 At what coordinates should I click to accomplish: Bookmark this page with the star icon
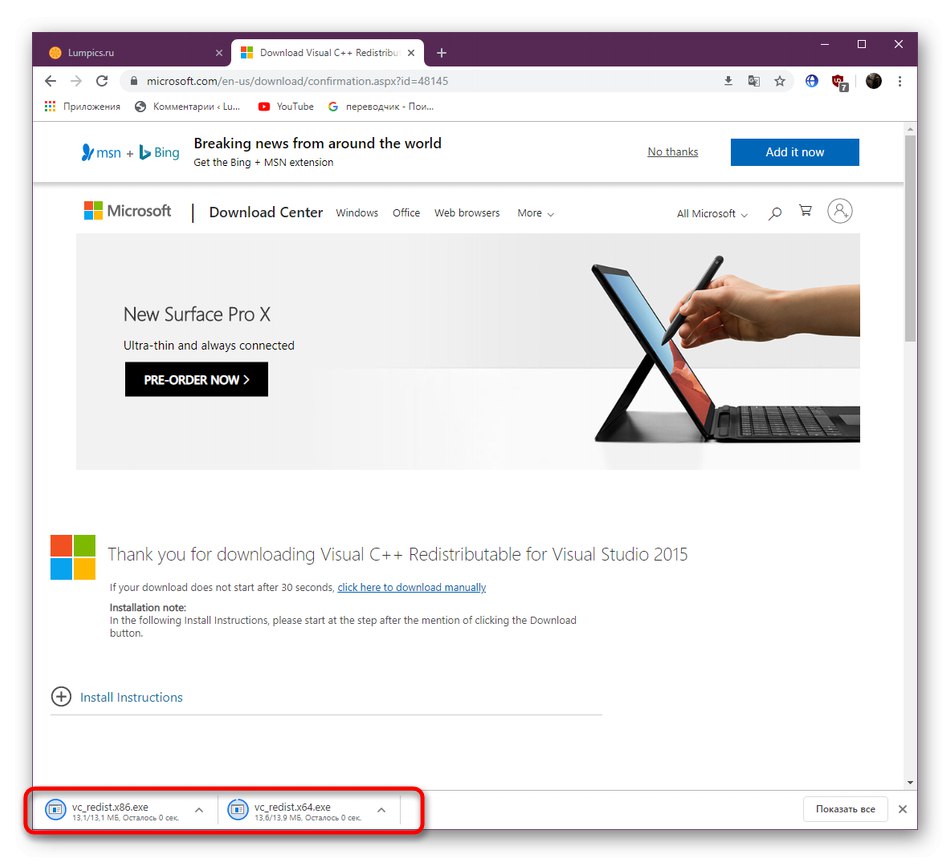pyautogui.click(x=780, y=81)
